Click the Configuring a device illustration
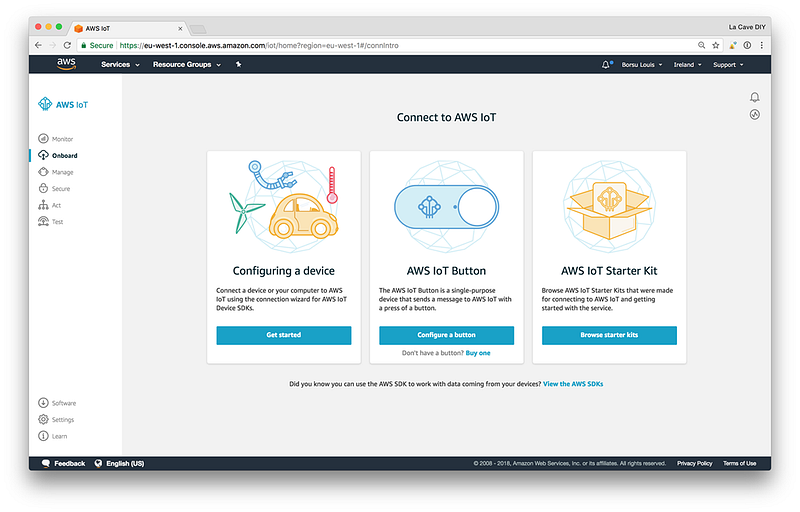This screenshot has height=512, width=800. coord(284,206)
